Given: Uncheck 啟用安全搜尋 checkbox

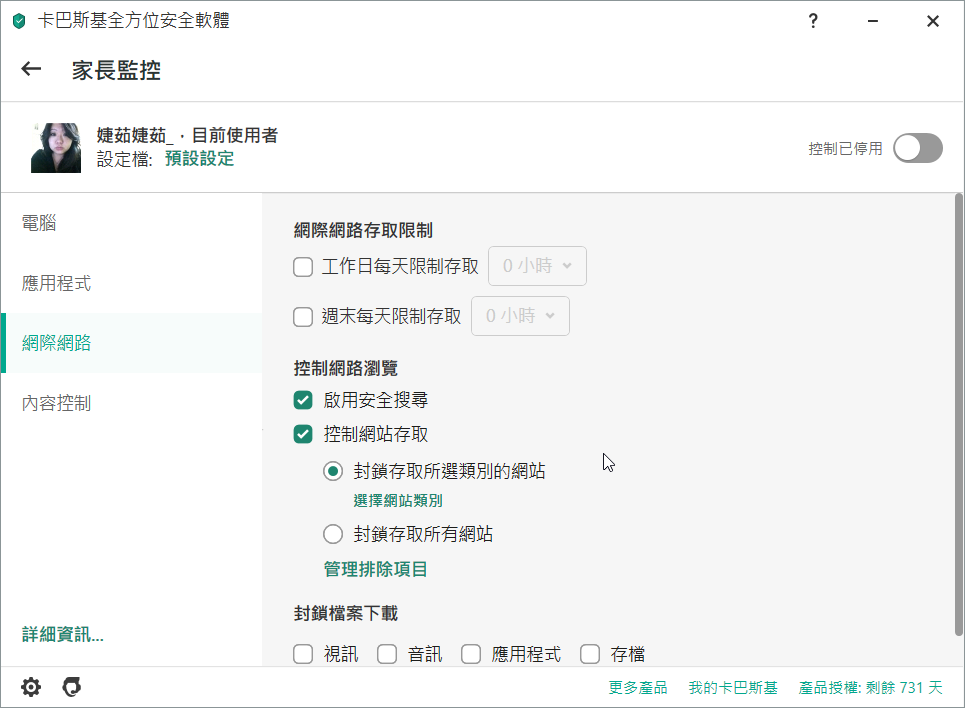Looking at the screenshot, I should pos(303,400).
